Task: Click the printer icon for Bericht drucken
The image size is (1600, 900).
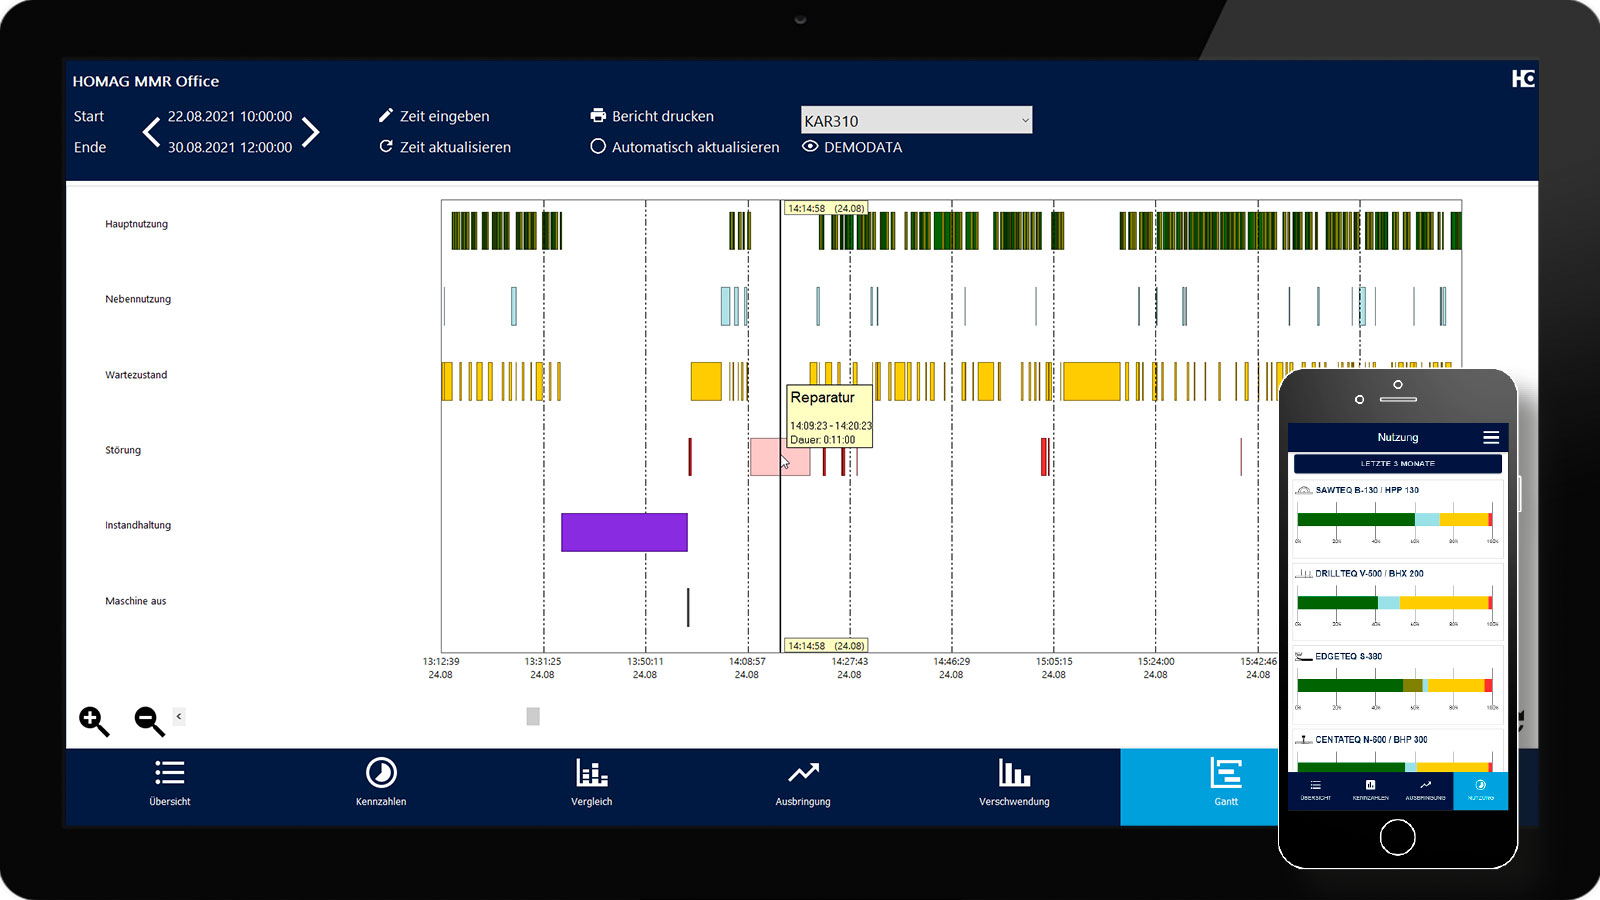Action: 598,116
